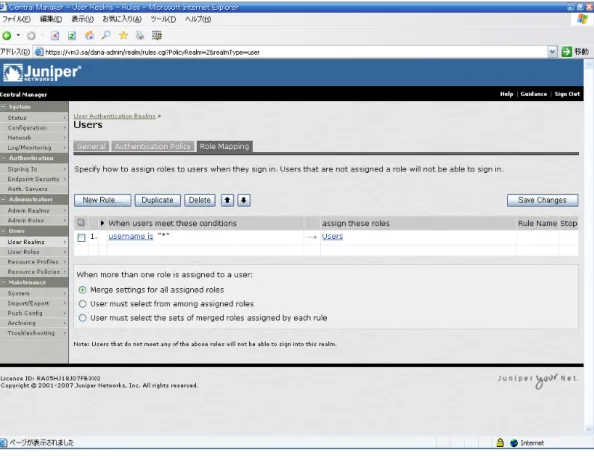This screenshot has width=594, height=456.
Task: Select User must select from among assigned roles
Action: click(x=82, y=304)
